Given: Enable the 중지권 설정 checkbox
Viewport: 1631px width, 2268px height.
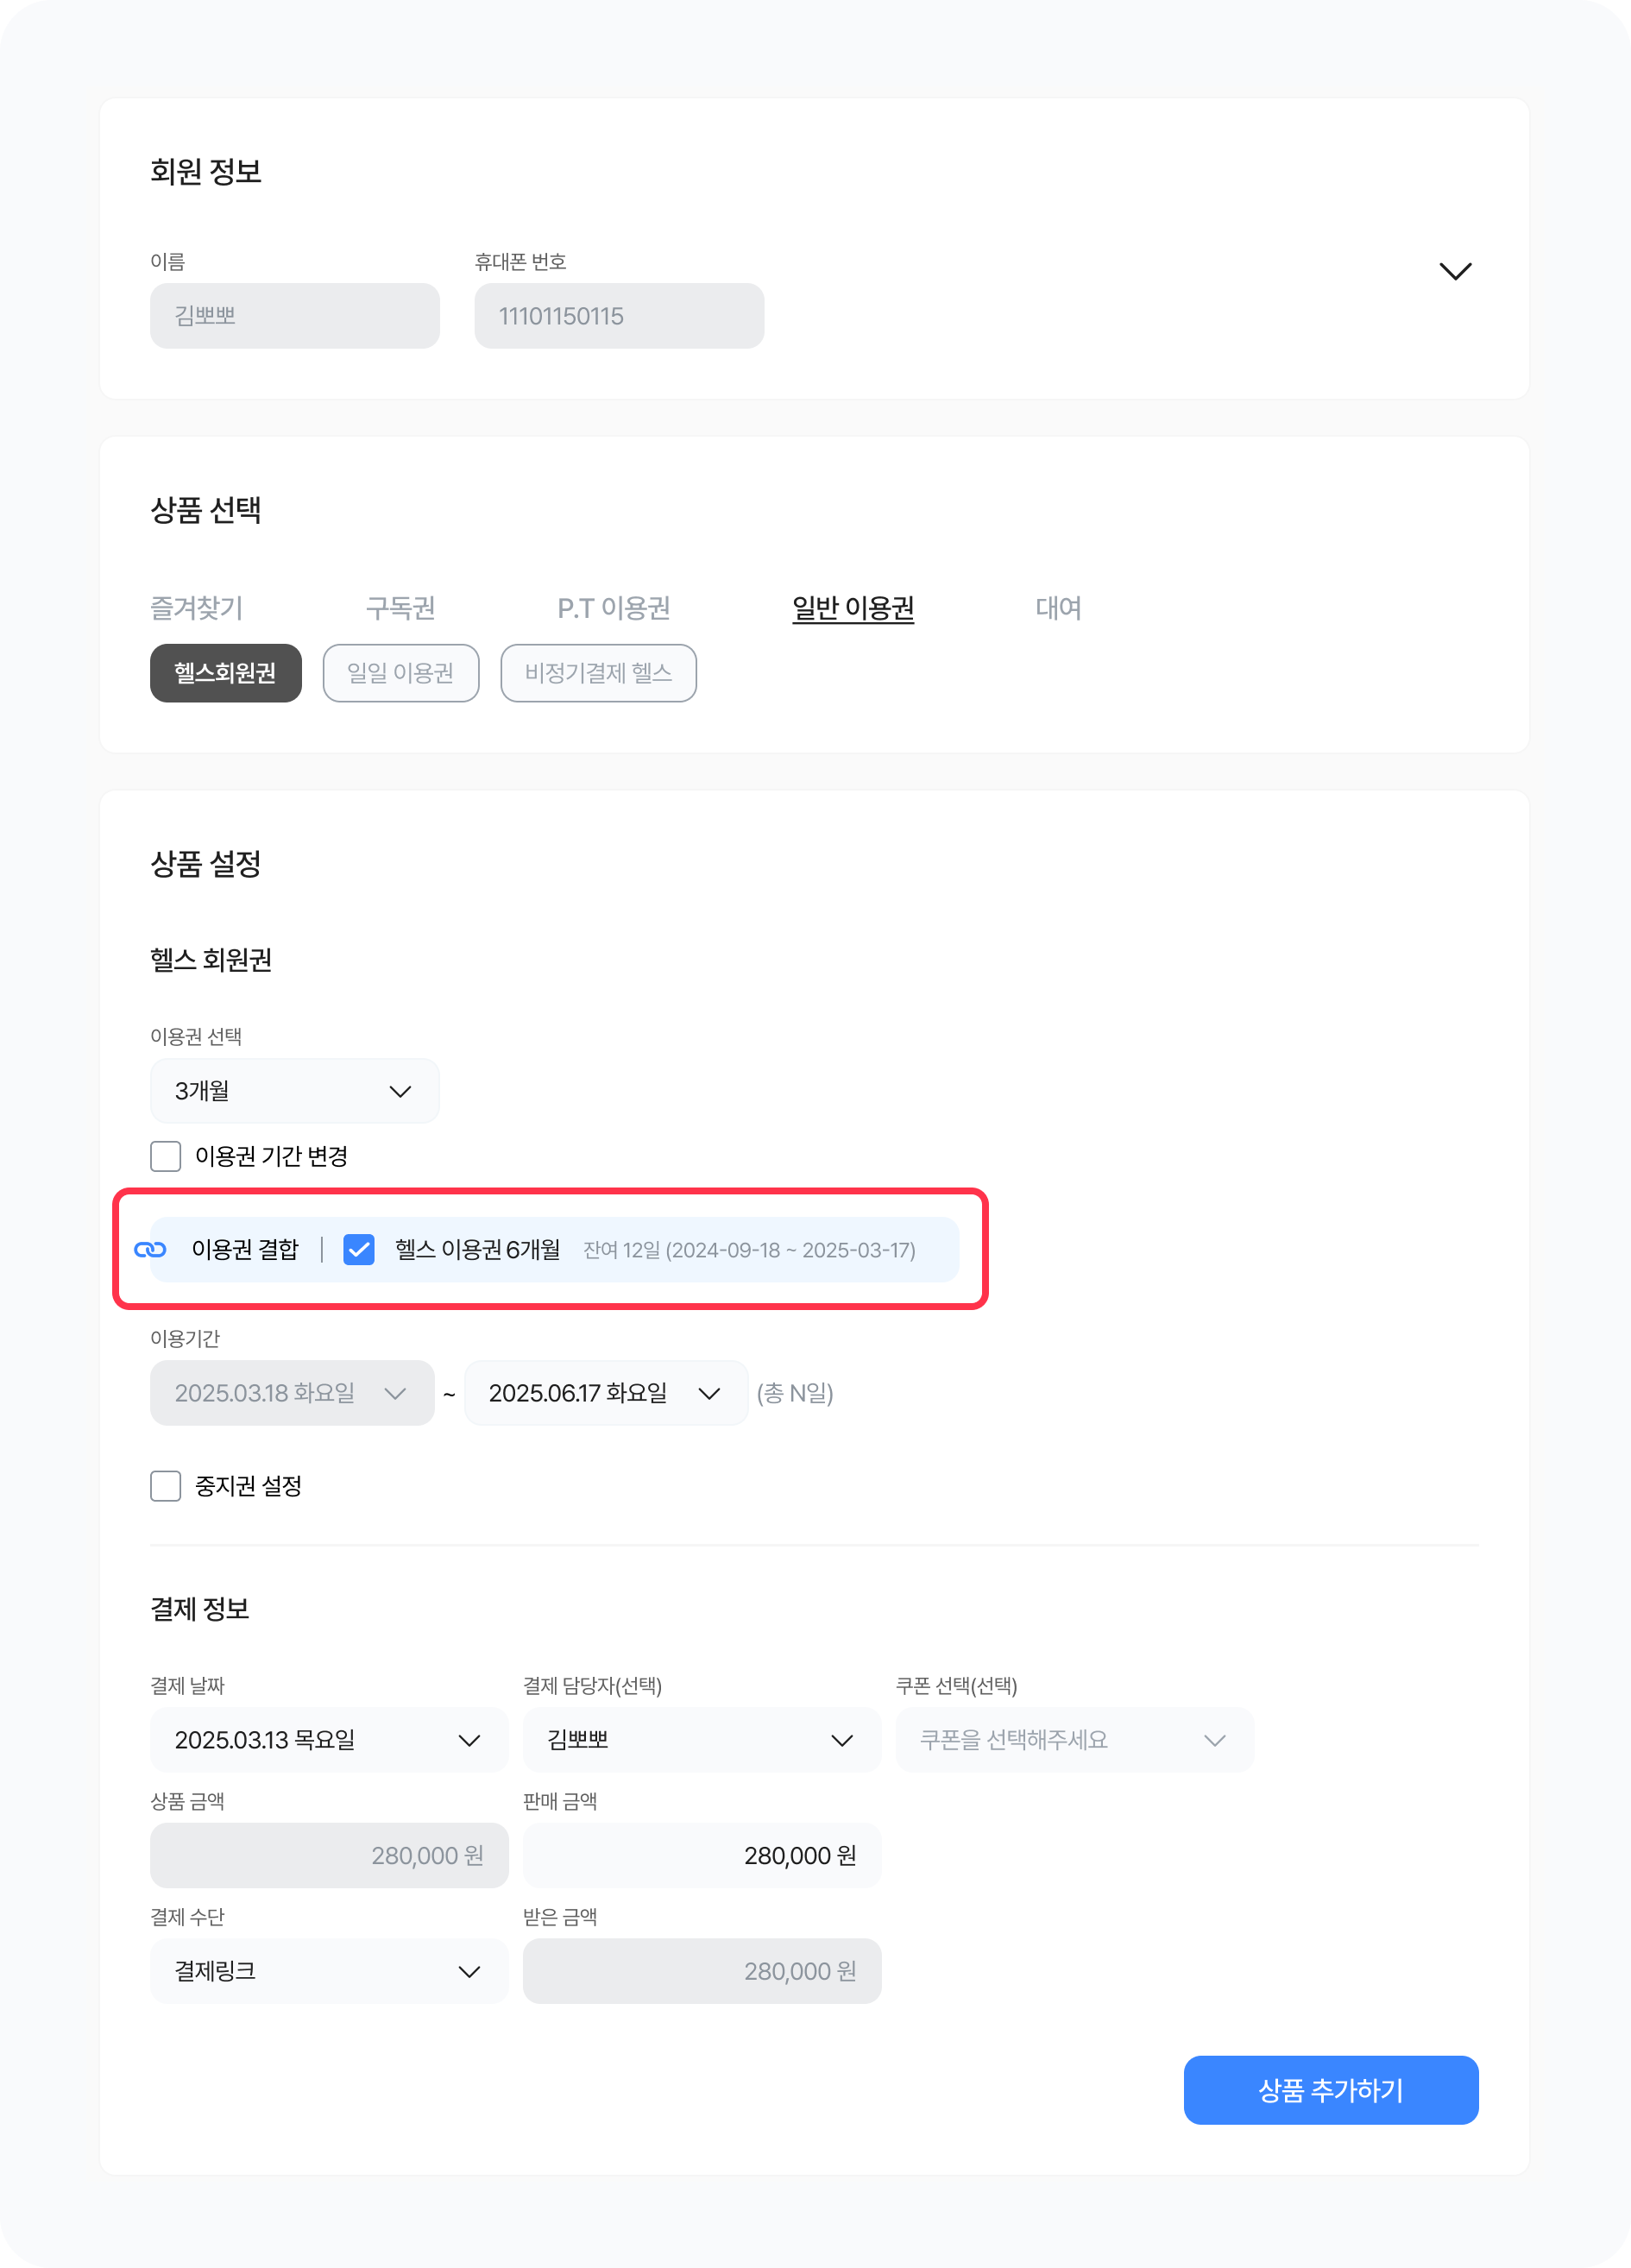Looking at the screenshot, I should (x=166, y=1486).
